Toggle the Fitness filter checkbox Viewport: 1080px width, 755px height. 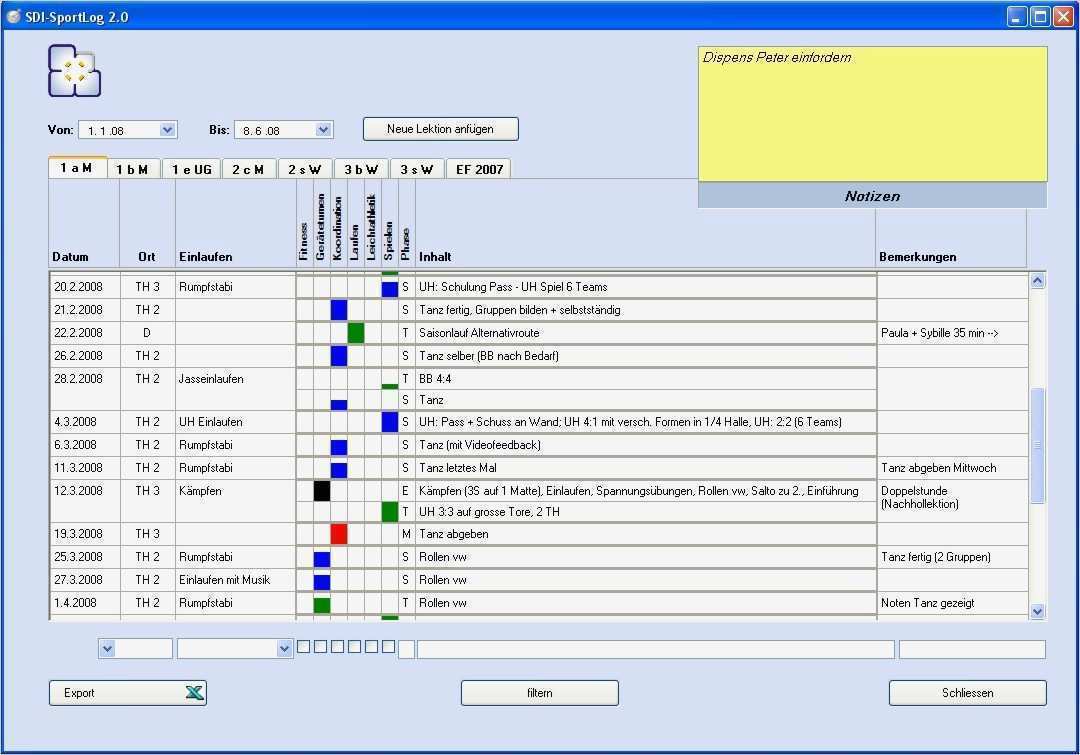[x=303, y=647]
